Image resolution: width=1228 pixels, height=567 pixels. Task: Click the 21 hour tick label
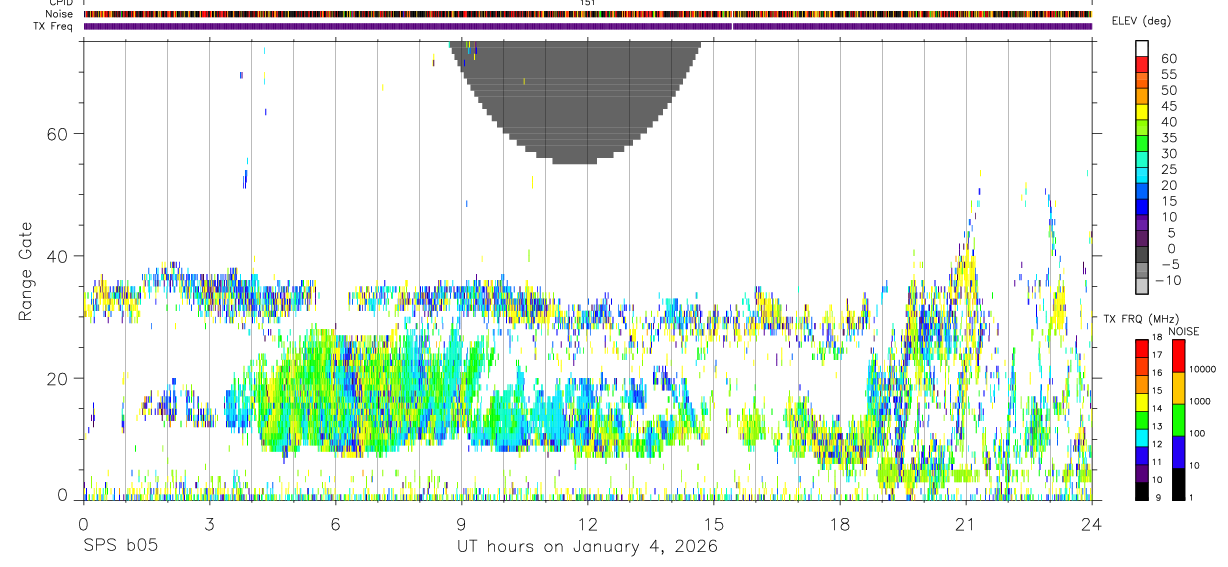(x=965, y=524)
